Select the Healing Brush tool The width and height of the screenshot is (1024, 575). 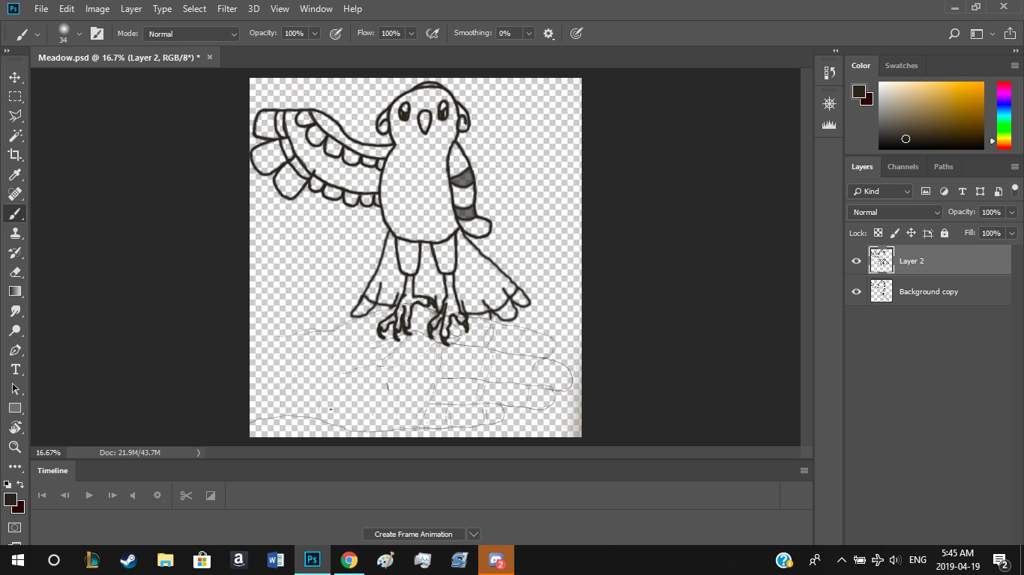click(x=15, y=194)
